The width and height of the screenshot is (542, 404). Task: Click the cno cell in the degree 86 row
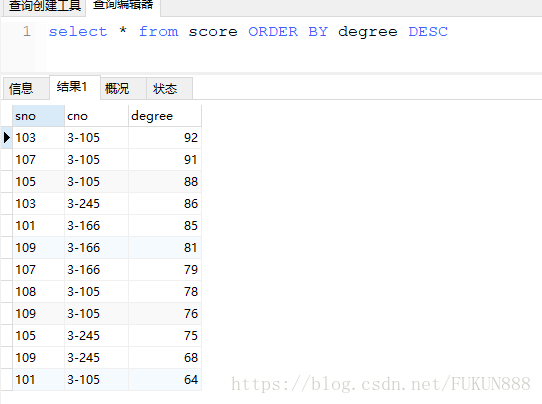pyautogui.click(x=96, y=204)
